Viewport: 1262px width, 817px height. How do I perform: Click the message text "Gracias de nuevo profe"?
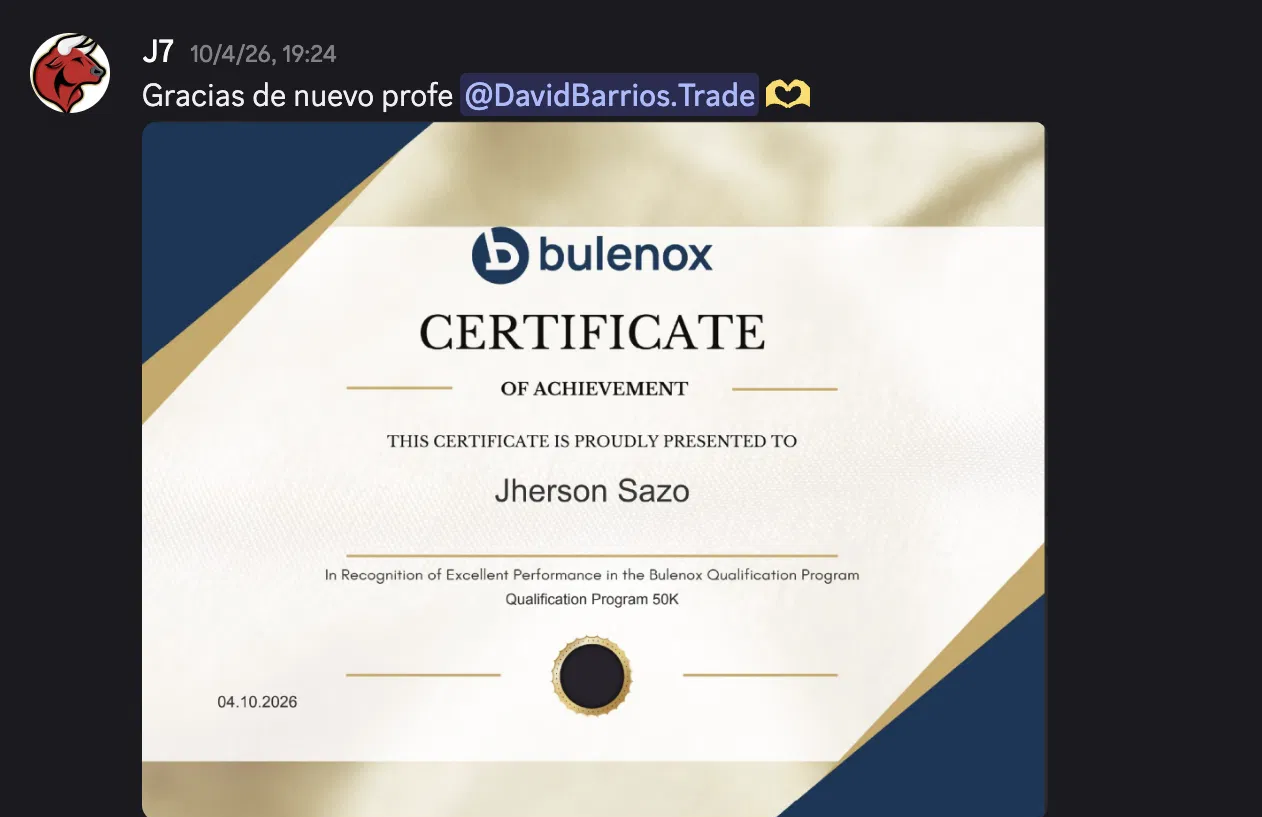tap(298, 95)
